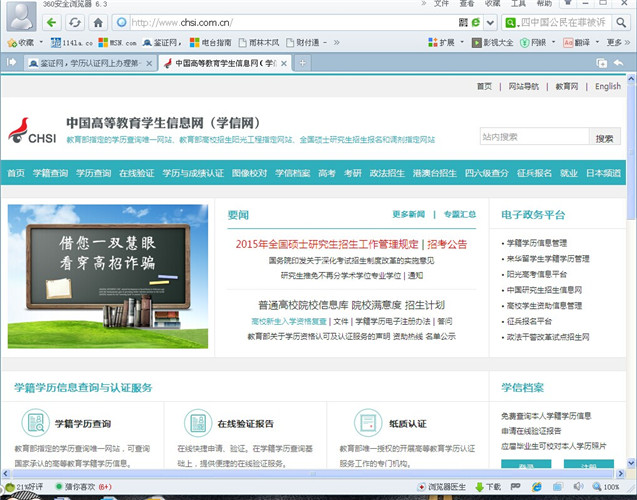Image resolution: width=637 pixels, height=500 pixels.
Task: Toggle sound mute speaker icon in status bar
Action: coord(578,486)
